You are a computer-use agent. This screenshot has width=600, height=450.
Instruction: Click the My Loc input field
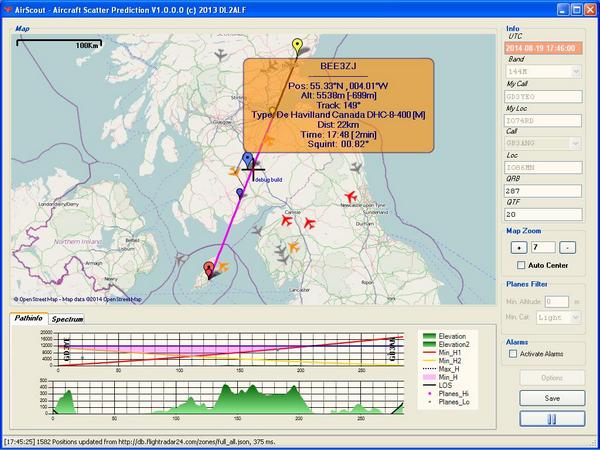(543, 121)
